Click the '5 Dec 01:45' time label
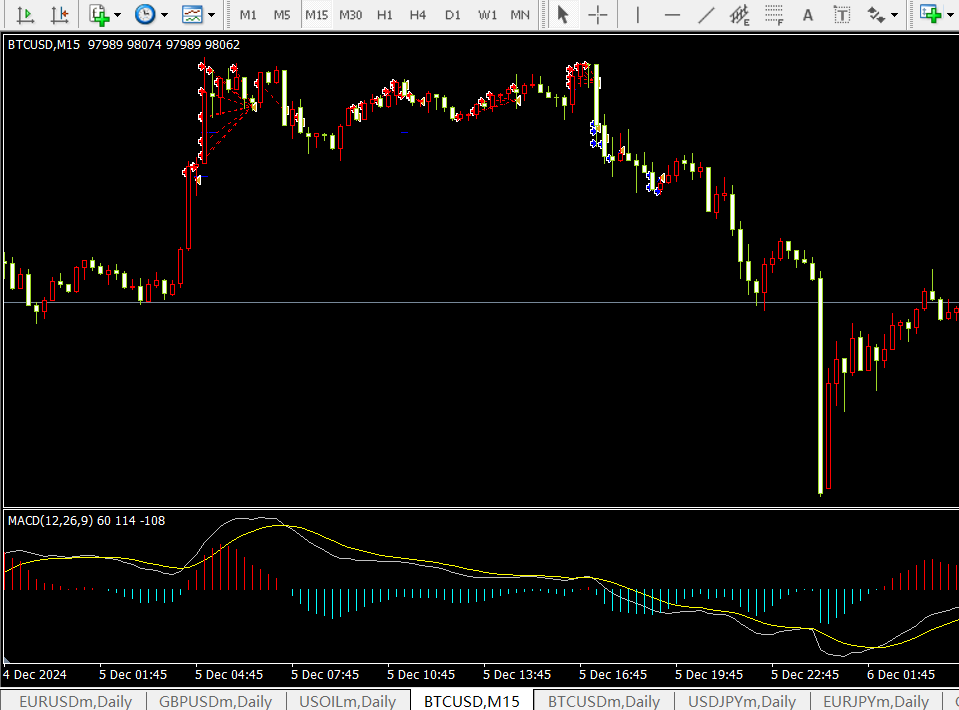Image resolution: width=959 pixels, height=710 pixels. click(133, 675)
